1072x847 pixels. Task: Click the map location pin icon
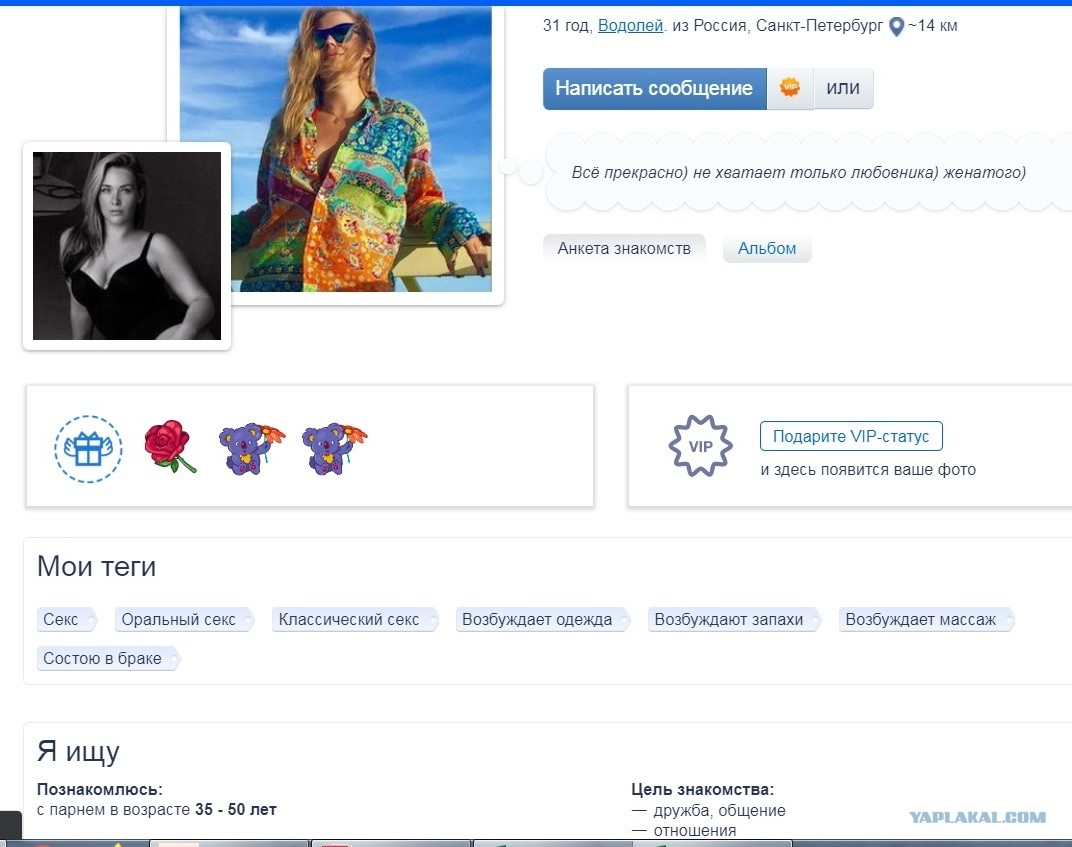pyautogui.click(x=896, y=27)
